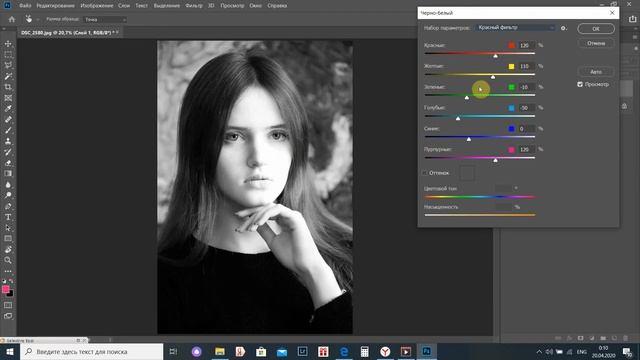The width and height of the screenshot is (640, 360).
Task: Select the Eraser tool
Action: click(x=8, y=163)
